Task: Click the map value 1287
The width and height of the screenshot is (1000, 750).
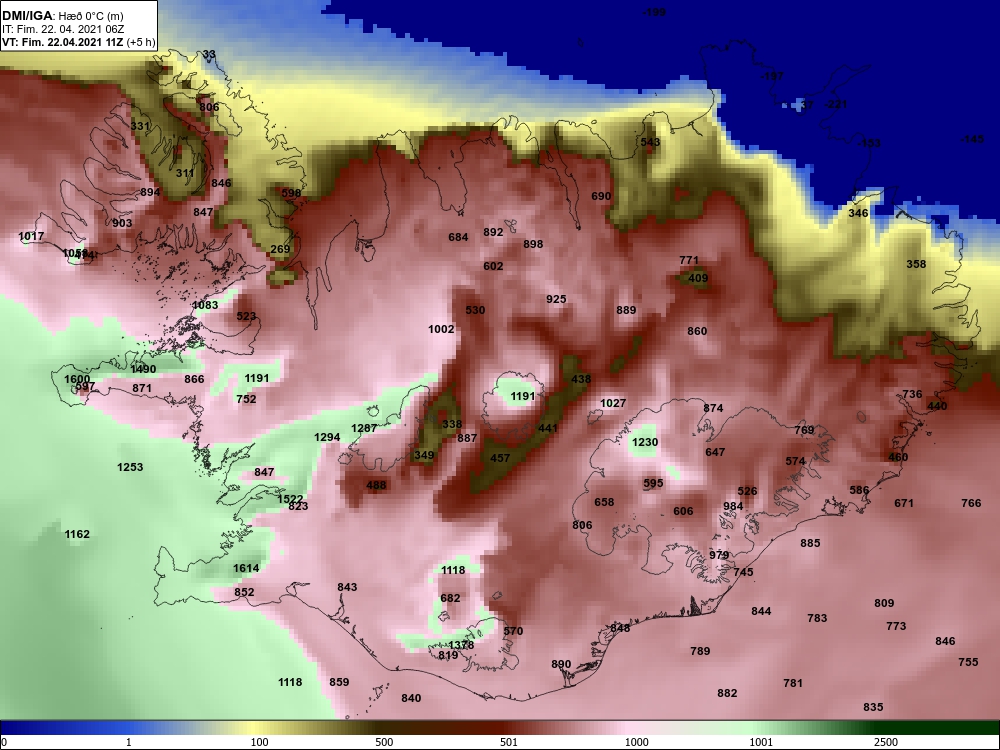Action: pyautogui.click(x=364, y=428)
